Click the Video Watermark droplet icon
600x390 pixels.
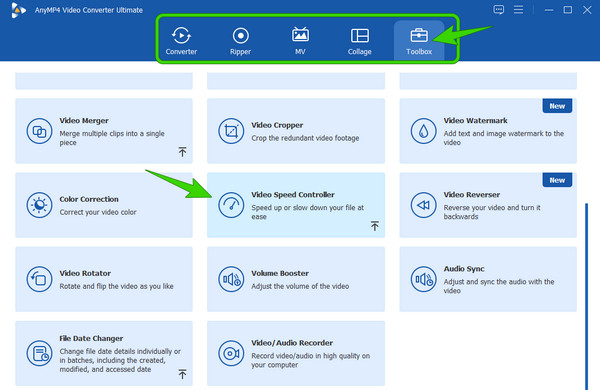click(x=423, y=131)
